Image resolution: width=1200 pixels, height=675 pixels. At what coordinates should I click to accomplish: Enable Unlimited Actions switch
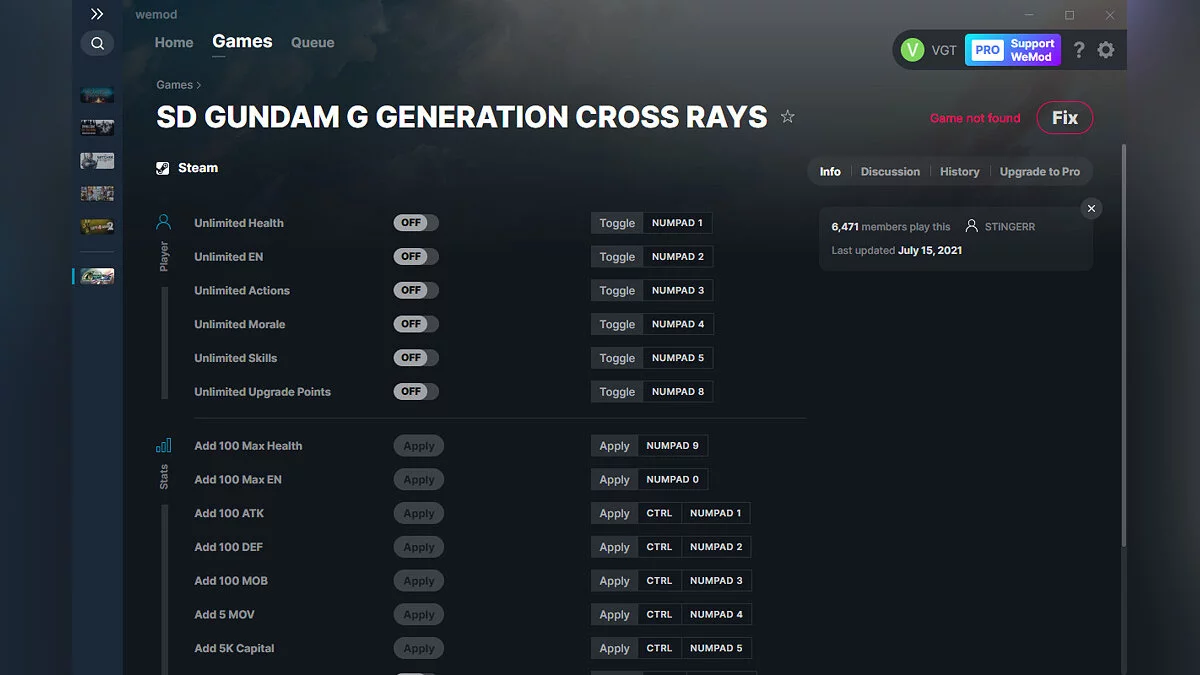416,290
